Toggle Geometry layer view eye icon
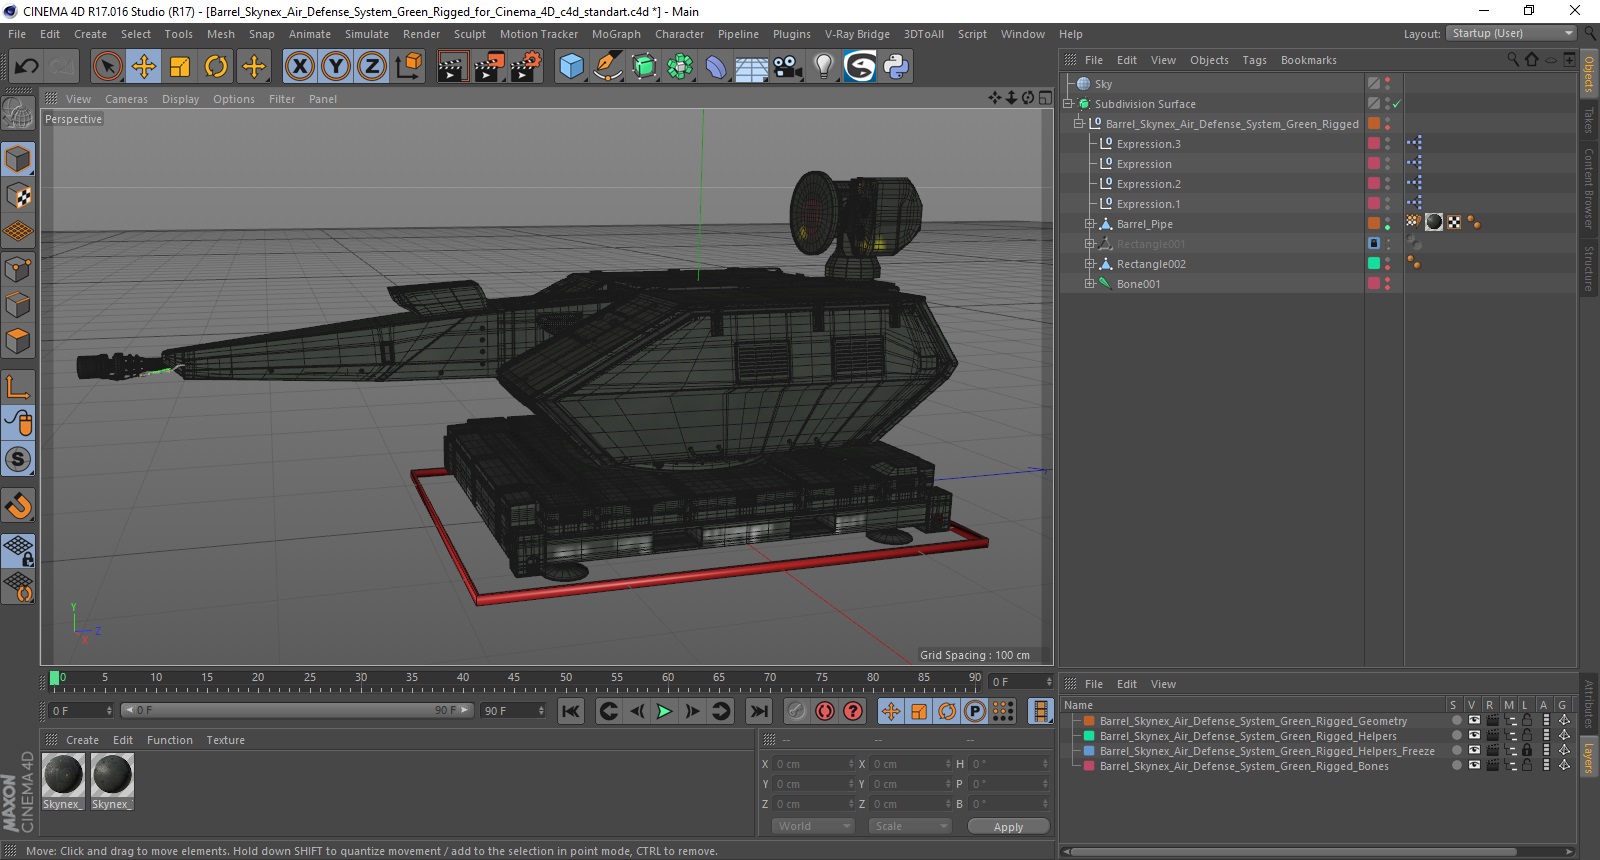The image size is (1600, 860). pyautogui.click(x=1473, y=721)
